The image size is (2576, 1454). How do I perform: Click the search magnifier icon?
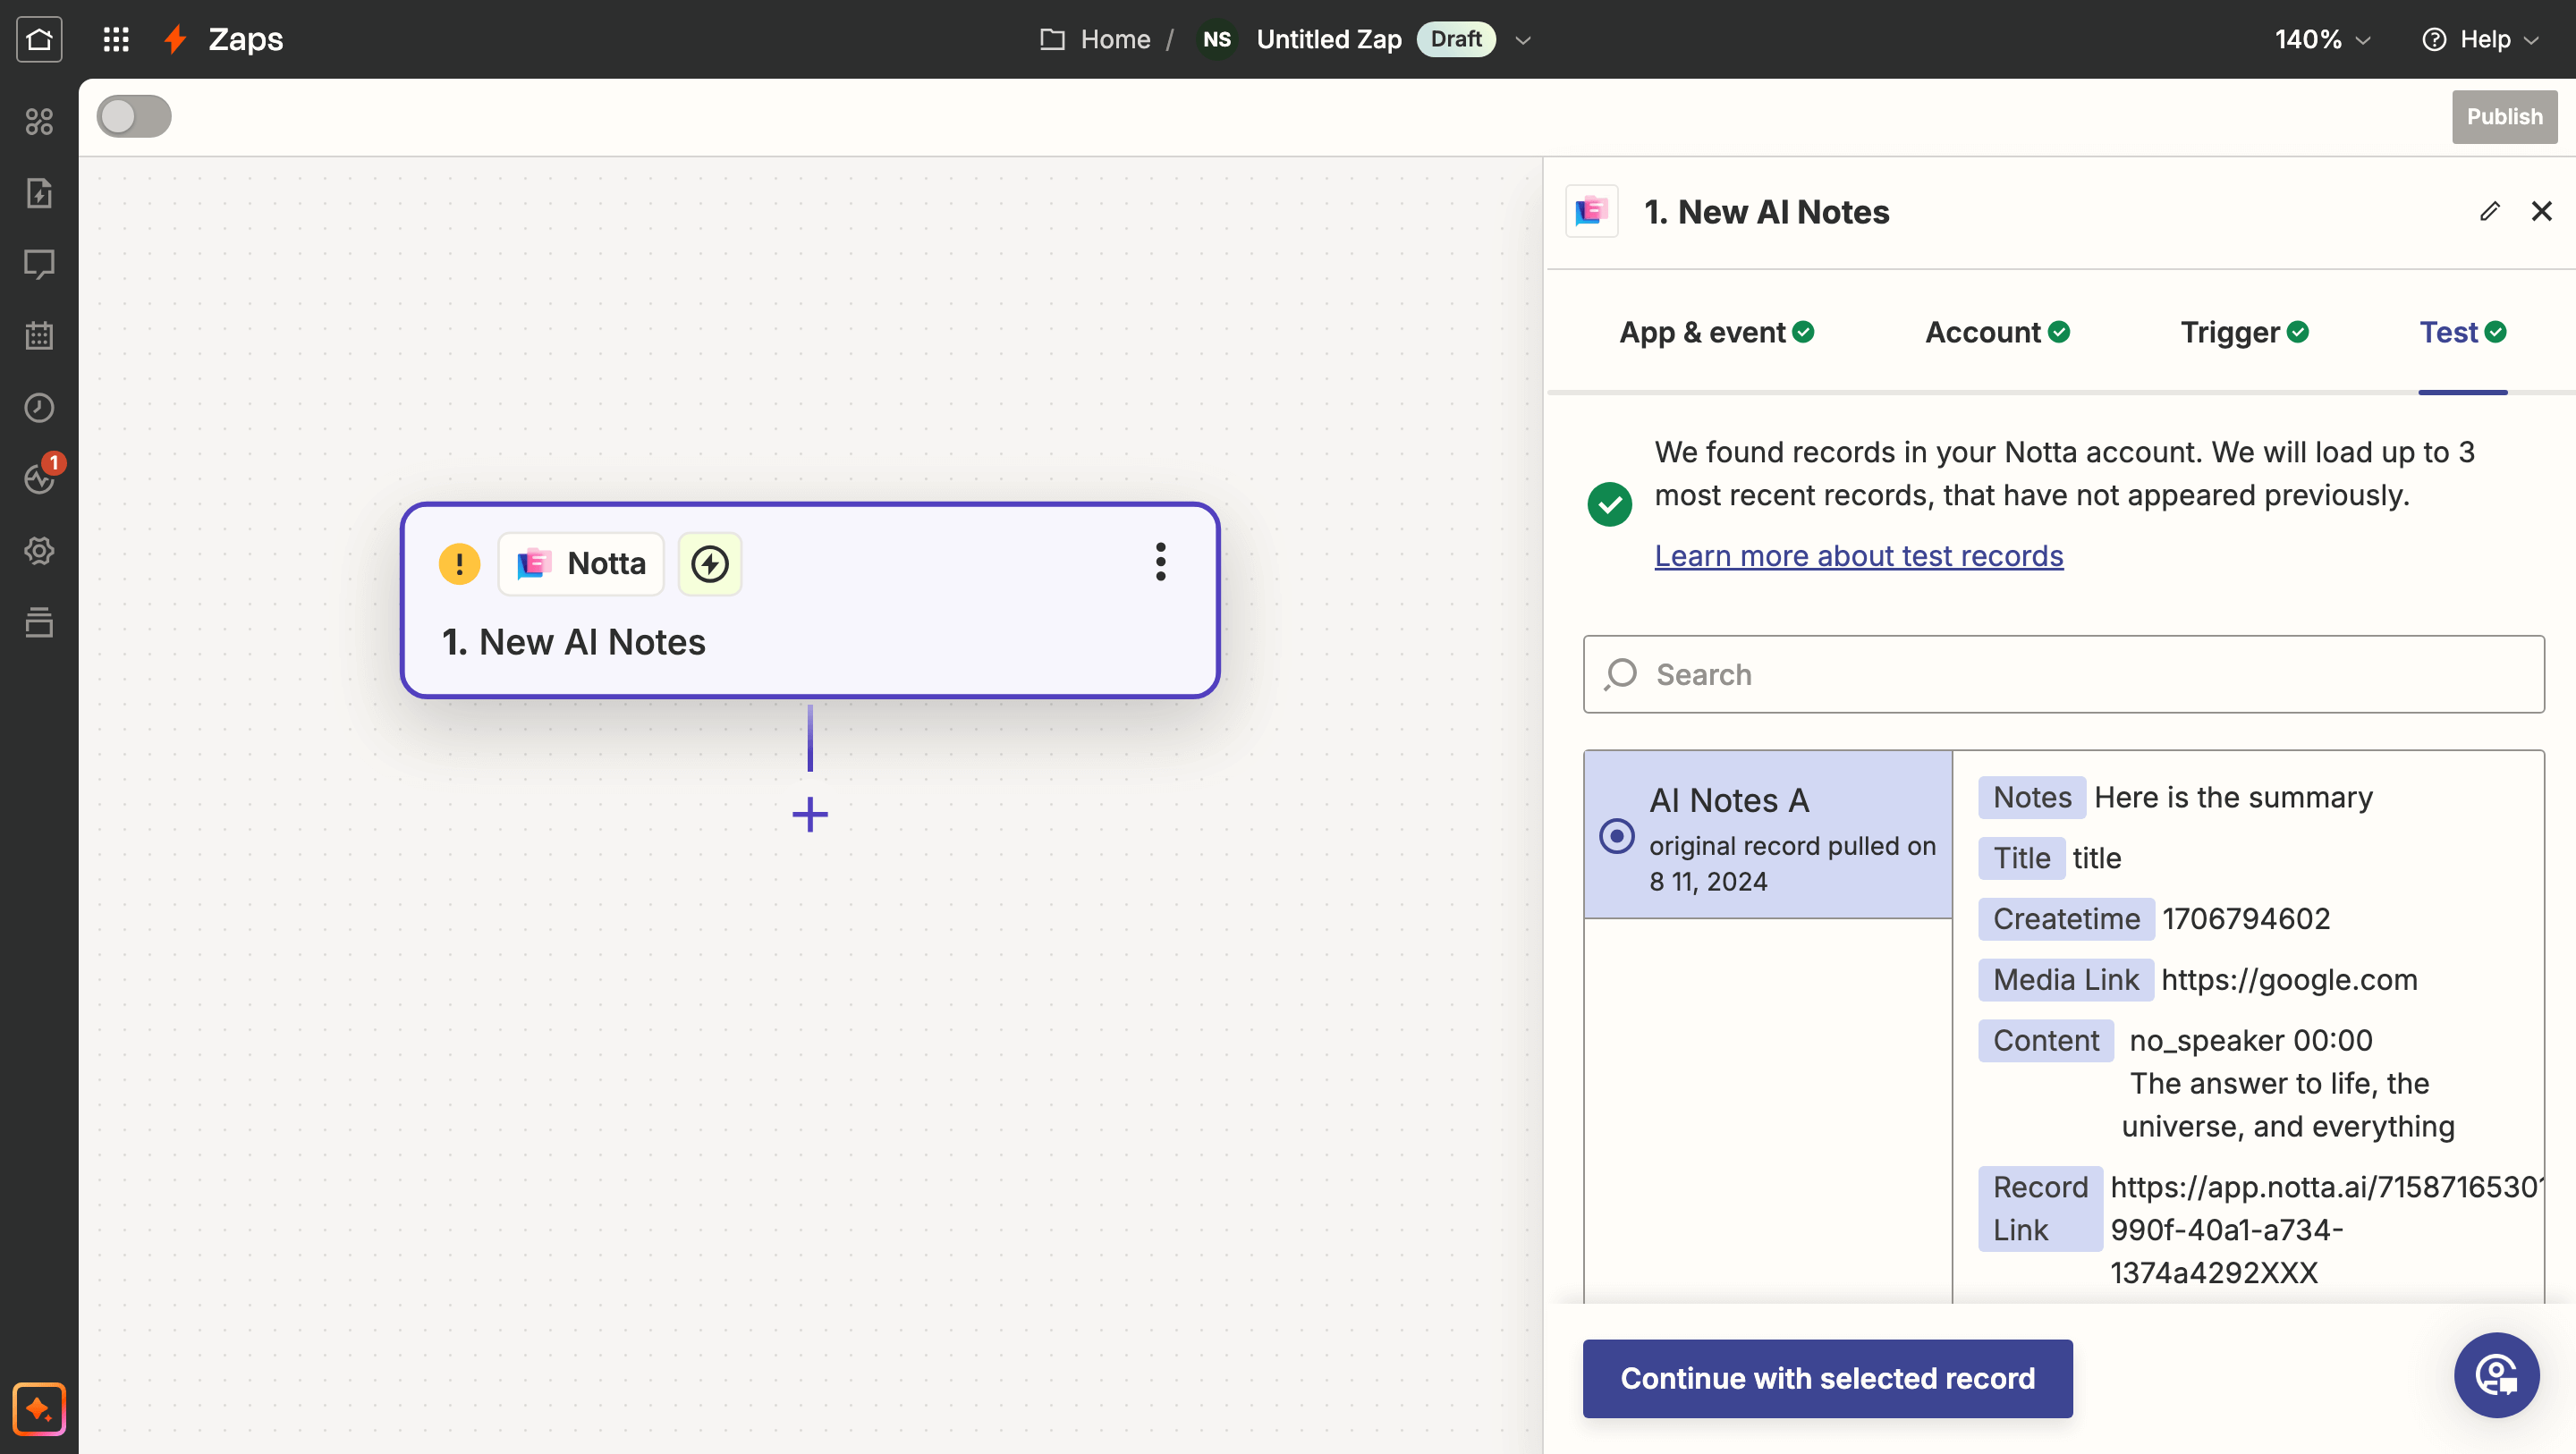pos(1620,674)
